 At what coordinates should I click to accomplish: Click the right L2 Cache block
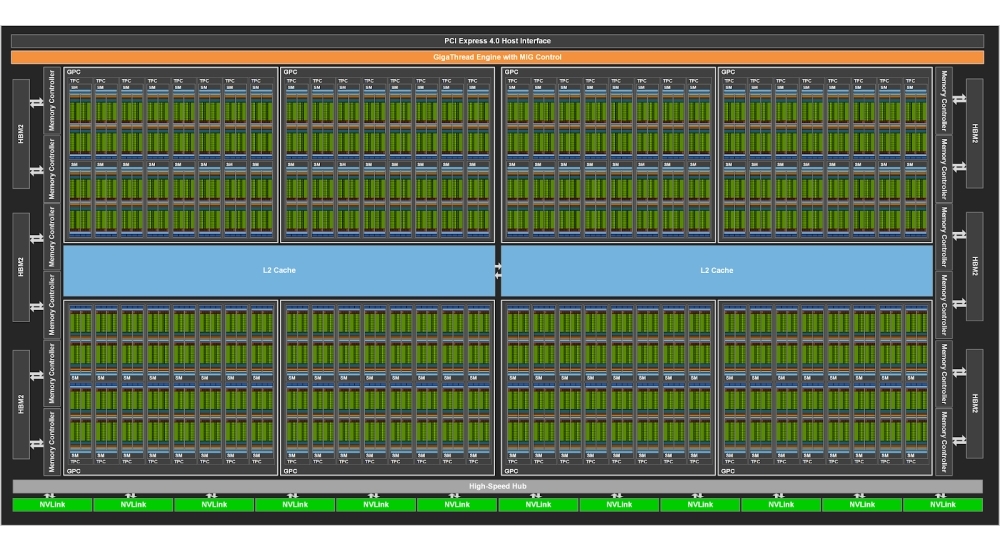(716, 270)
